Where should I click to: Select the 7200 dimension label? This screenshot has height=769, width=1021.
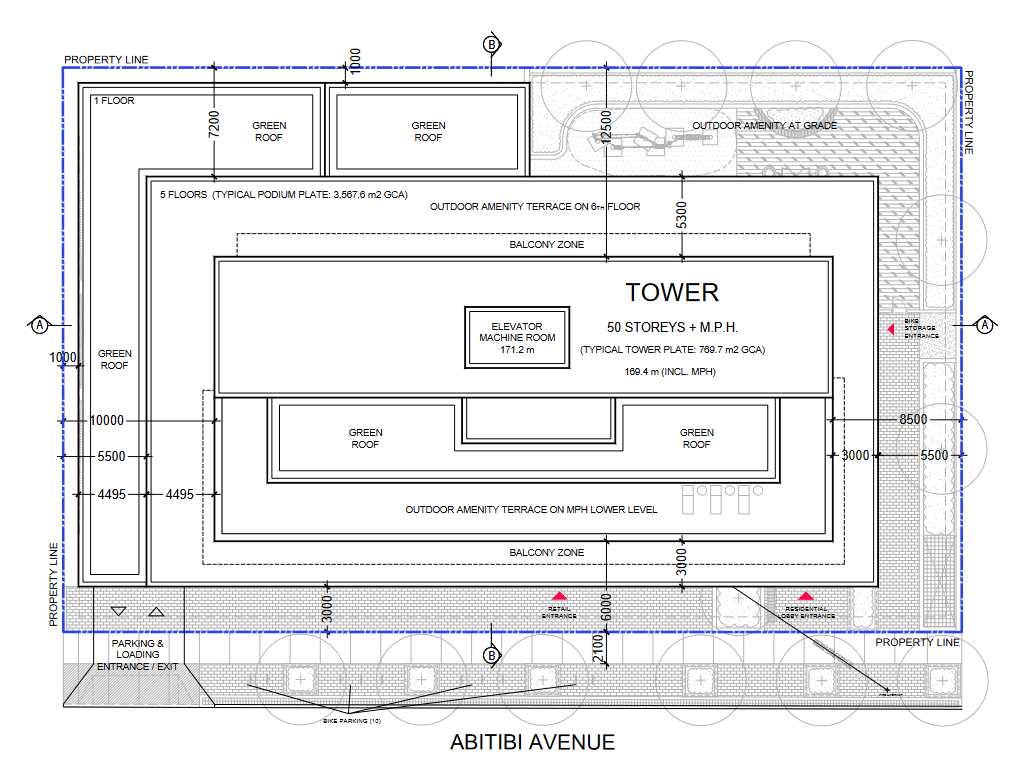[214, 127]
